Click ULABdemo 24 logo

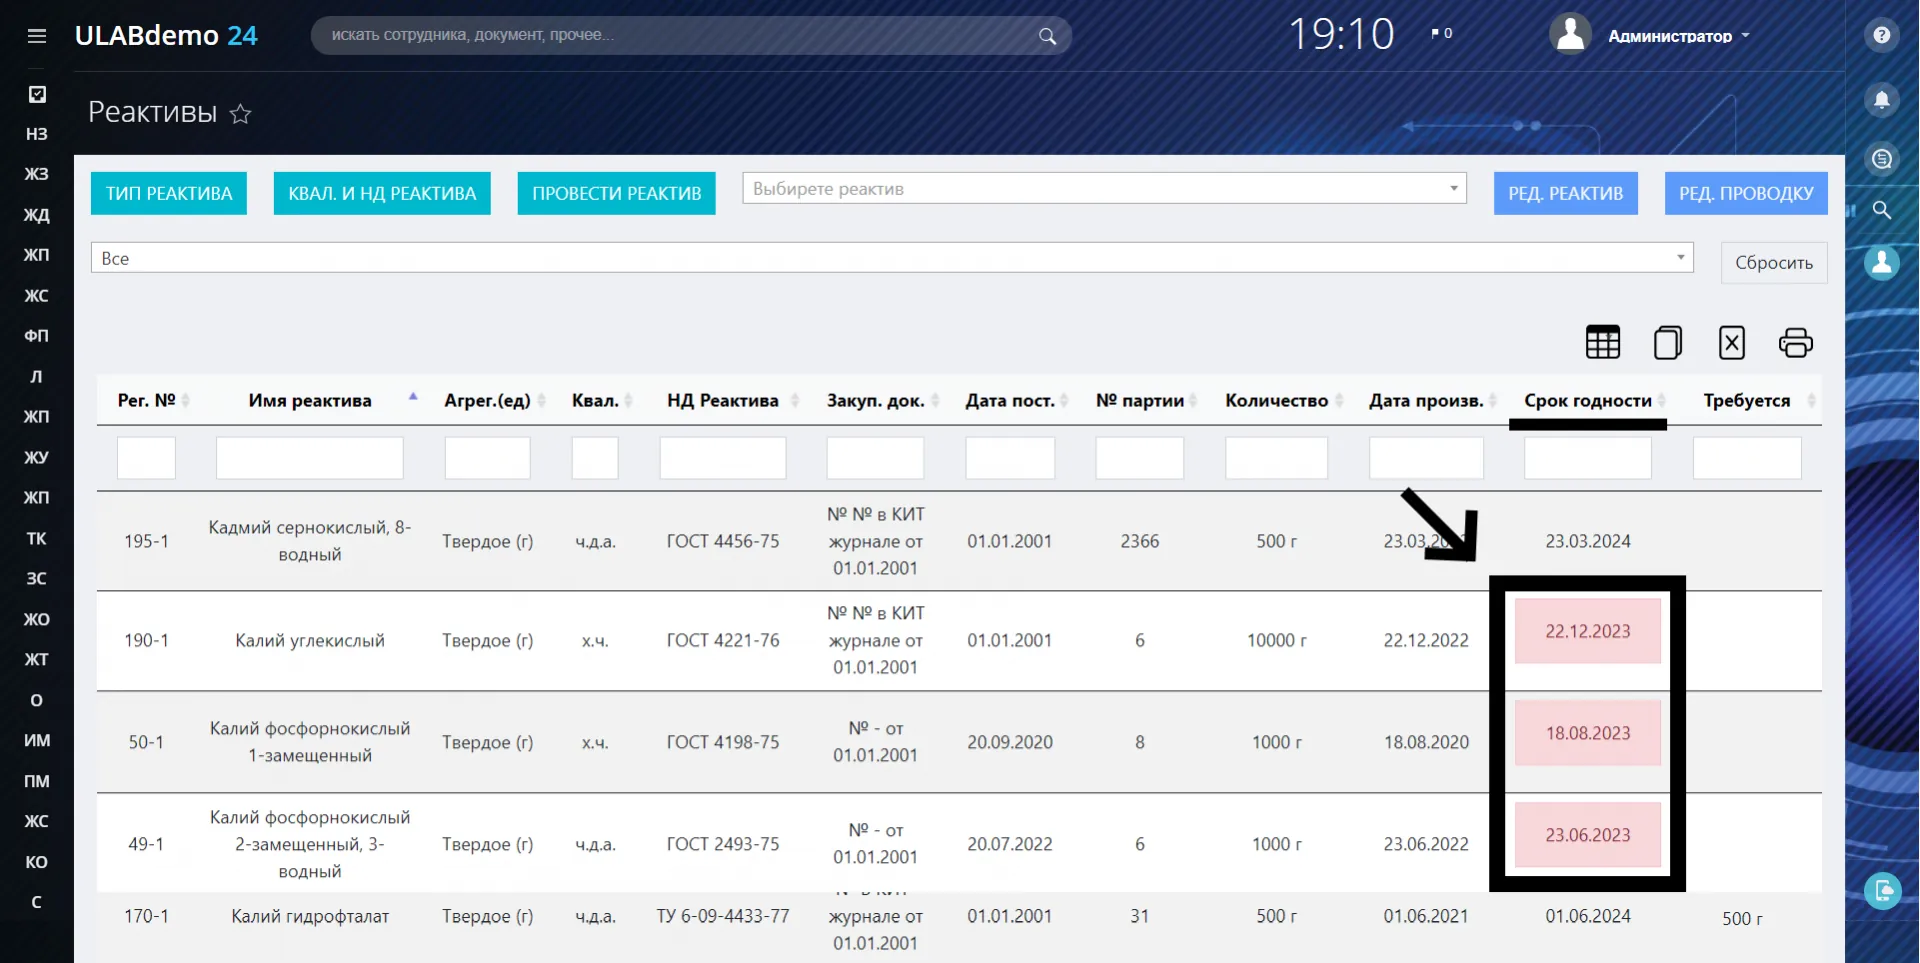[166, 36]
